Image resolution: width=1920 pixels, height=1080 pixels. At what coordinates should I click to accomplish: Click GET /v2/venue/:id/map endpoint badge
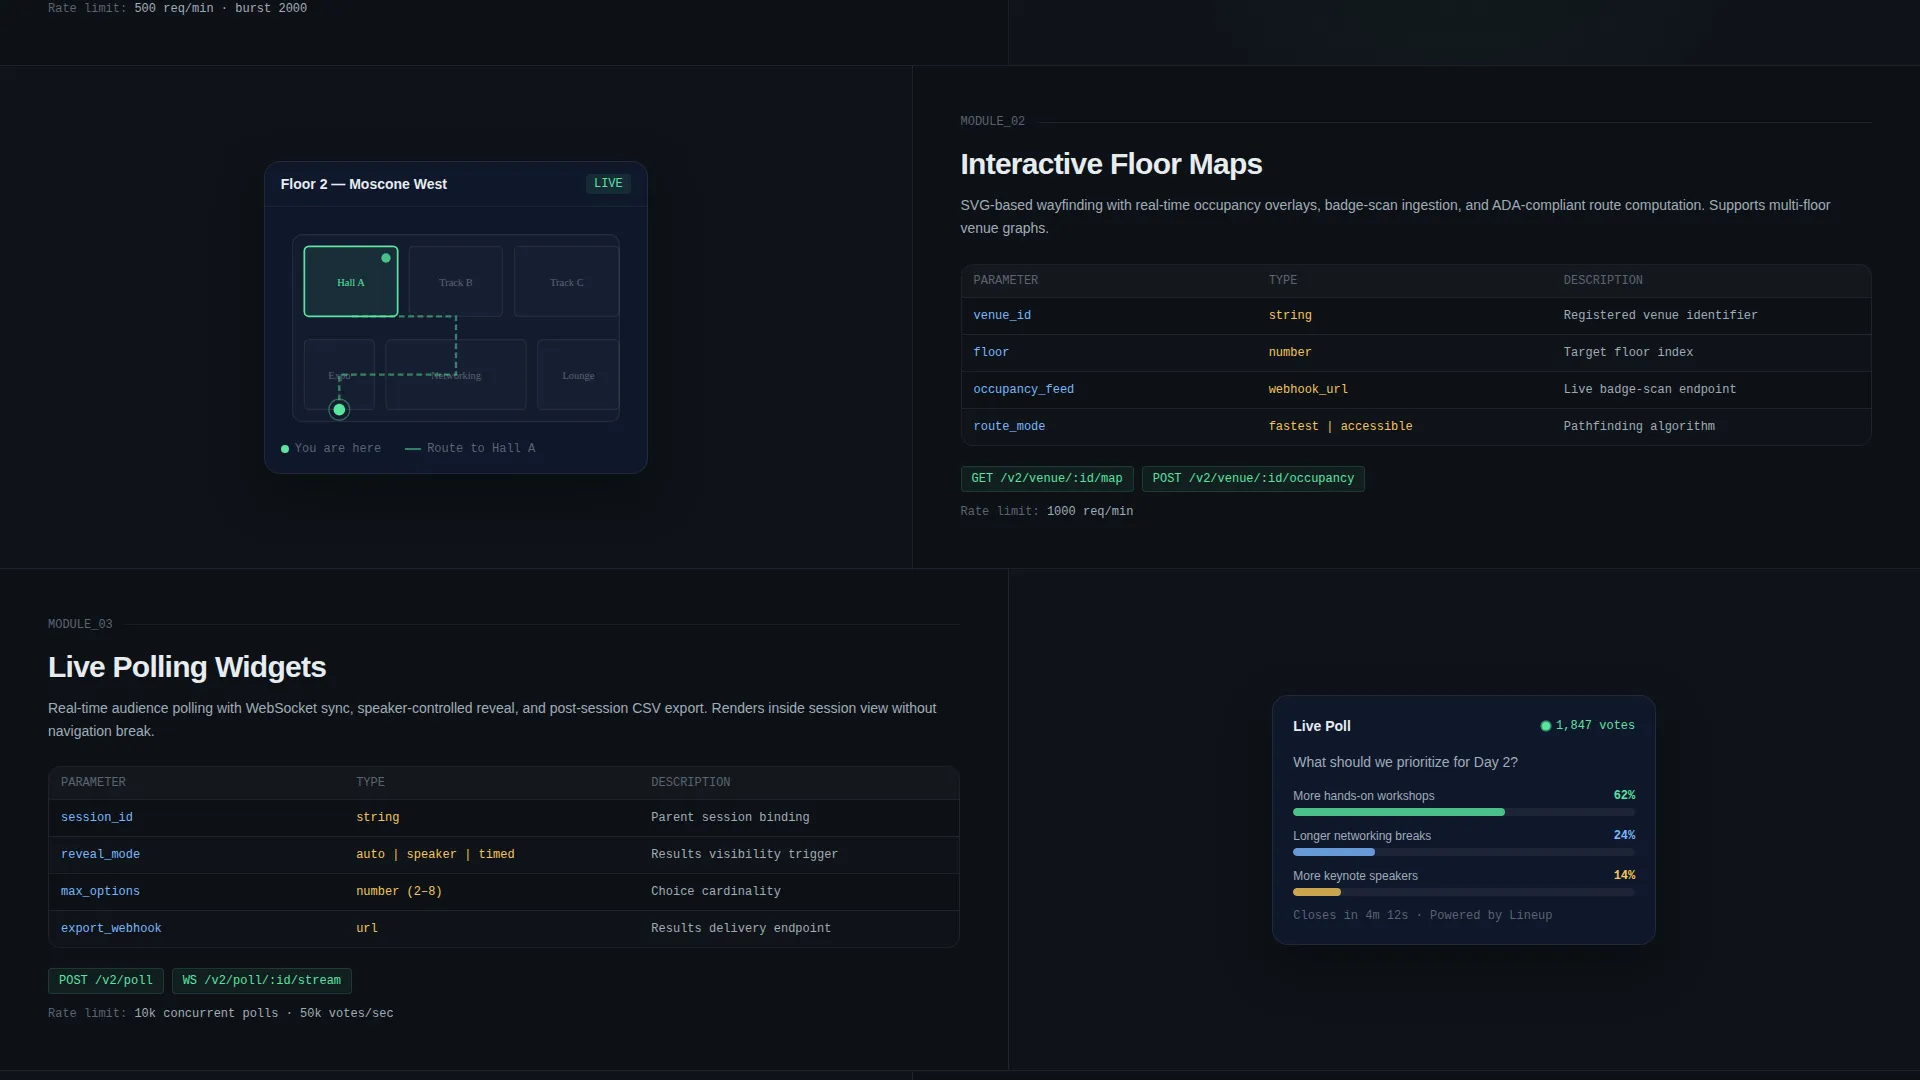(x=1047, y=479)
